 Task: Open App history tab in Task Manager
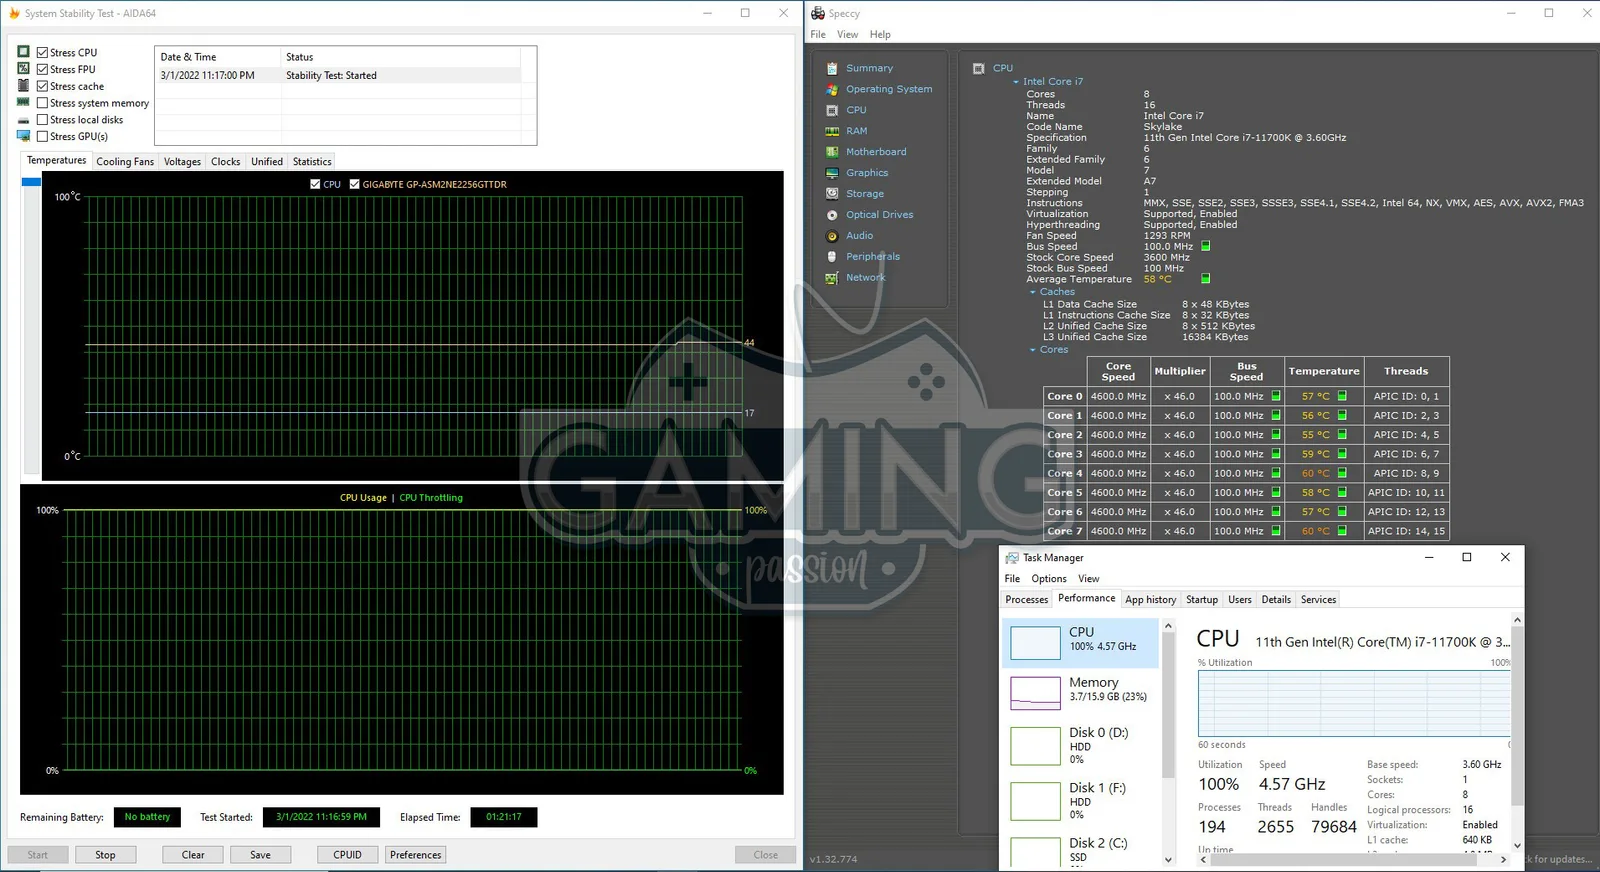coord(1150,600)
